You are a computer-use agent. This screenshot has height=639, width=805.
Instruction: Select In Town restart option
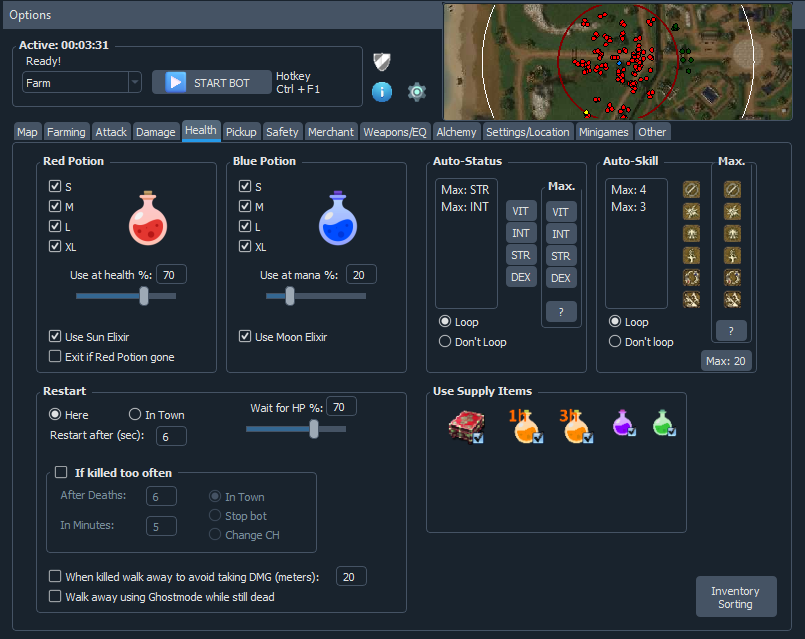point(135,414)
